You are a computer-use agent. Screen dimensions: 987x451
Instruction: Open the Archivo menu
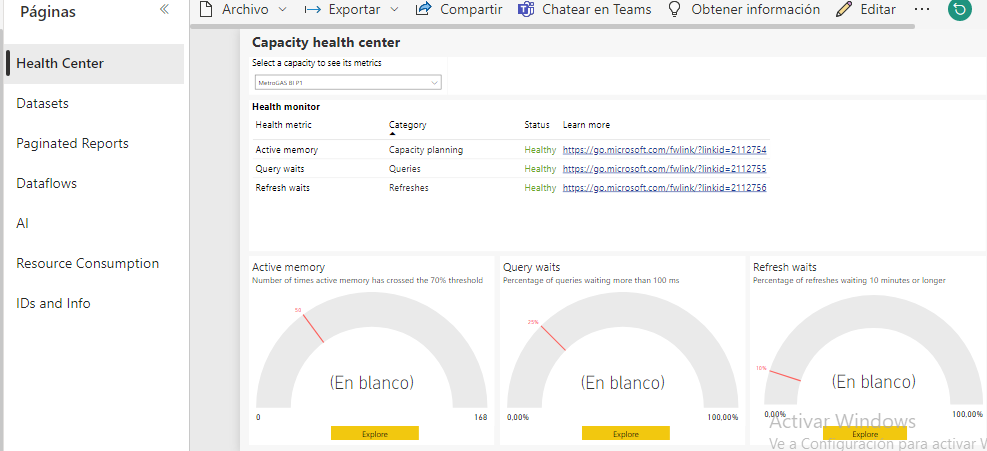(243, 9)
